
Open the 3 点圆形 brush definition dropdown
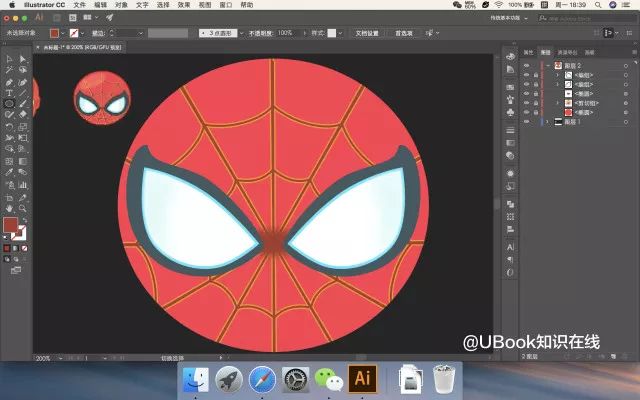(x=241, y=33)
